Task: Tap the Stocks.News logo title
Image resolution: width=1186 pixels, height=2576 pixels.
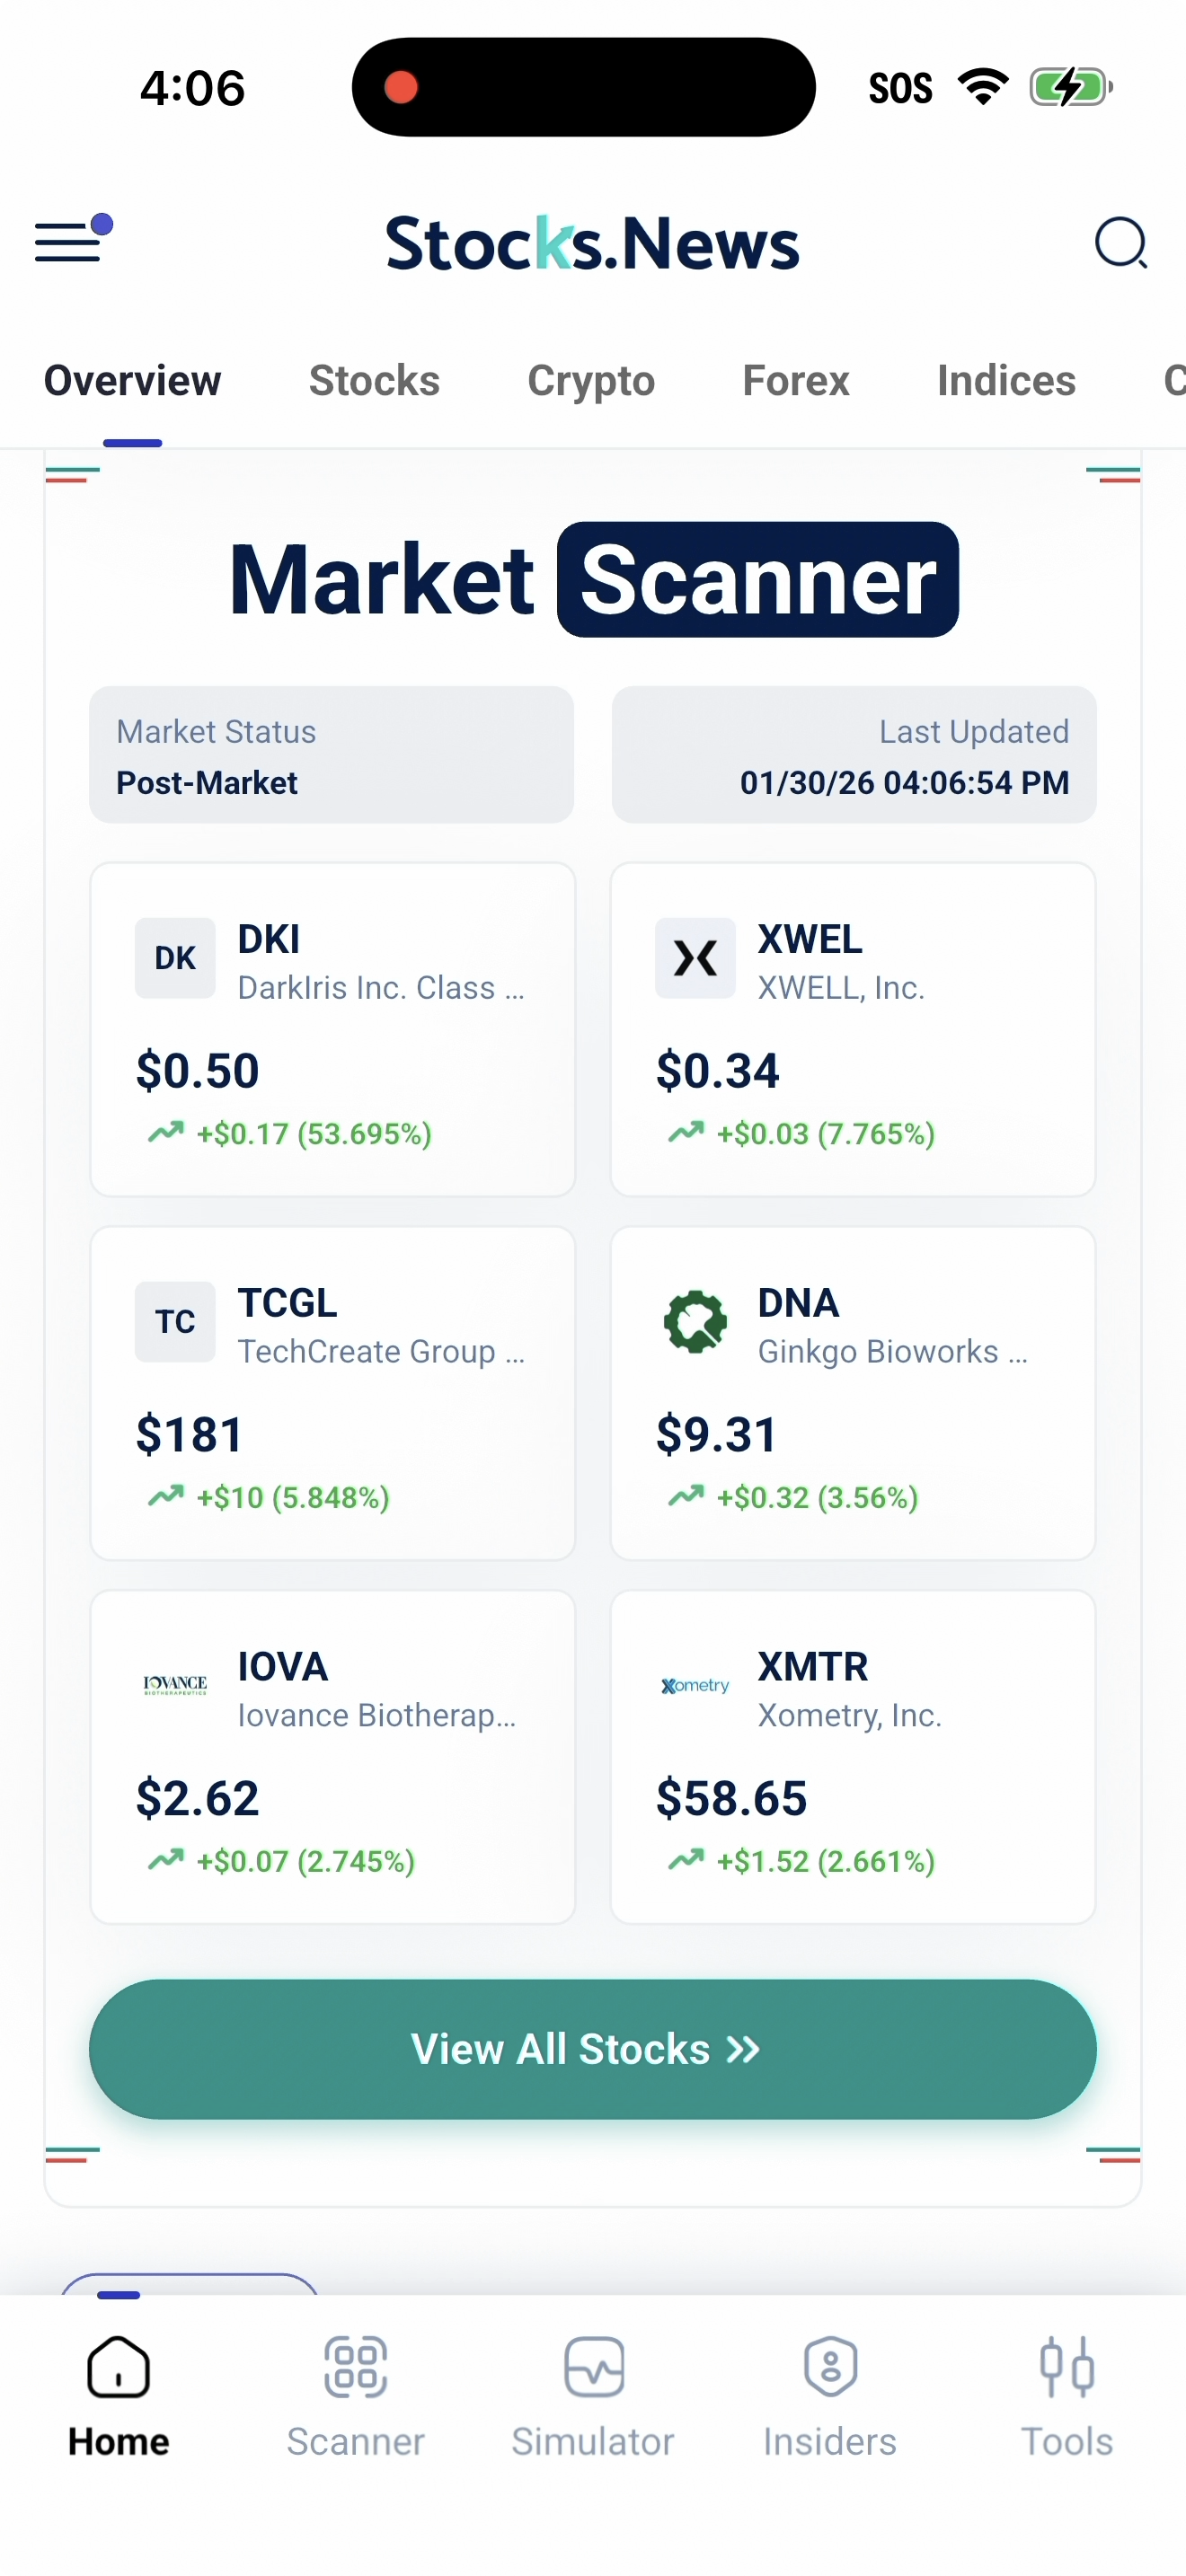Action: coord(593,243)
